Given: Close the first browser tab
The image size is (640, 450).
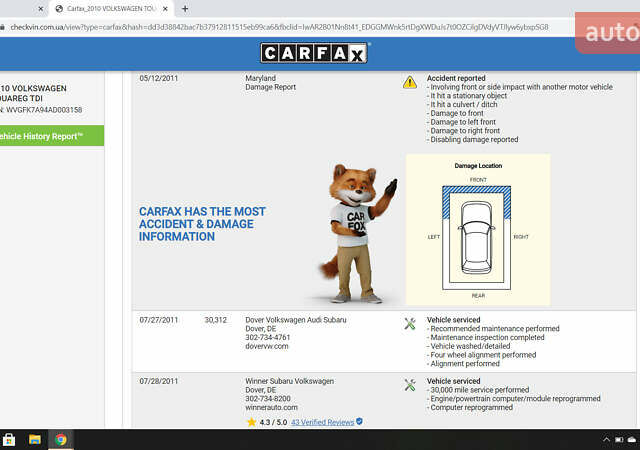Looking at the screenshot, I should 40,8.
